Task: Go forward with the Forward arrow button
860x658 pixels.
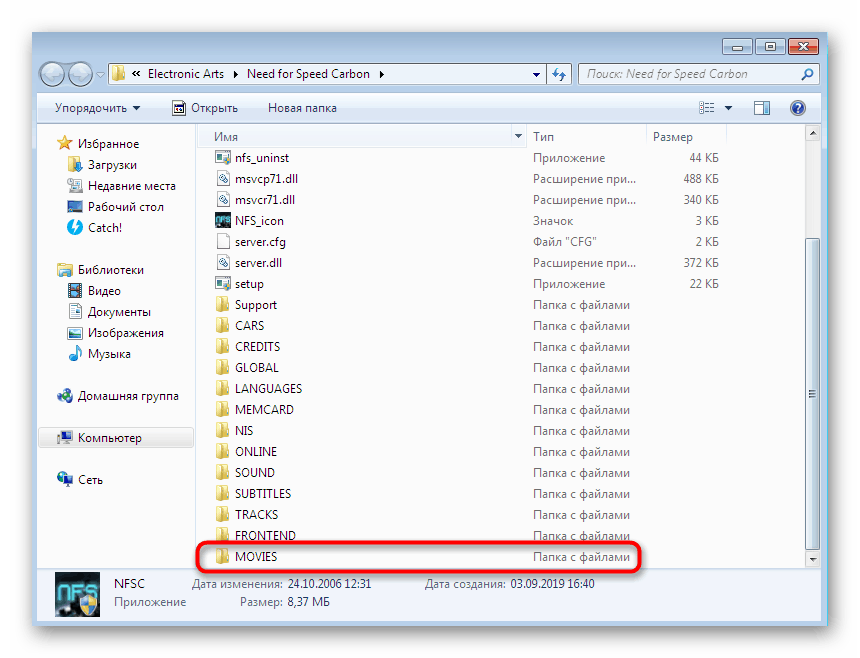Action: coord(80,75)
